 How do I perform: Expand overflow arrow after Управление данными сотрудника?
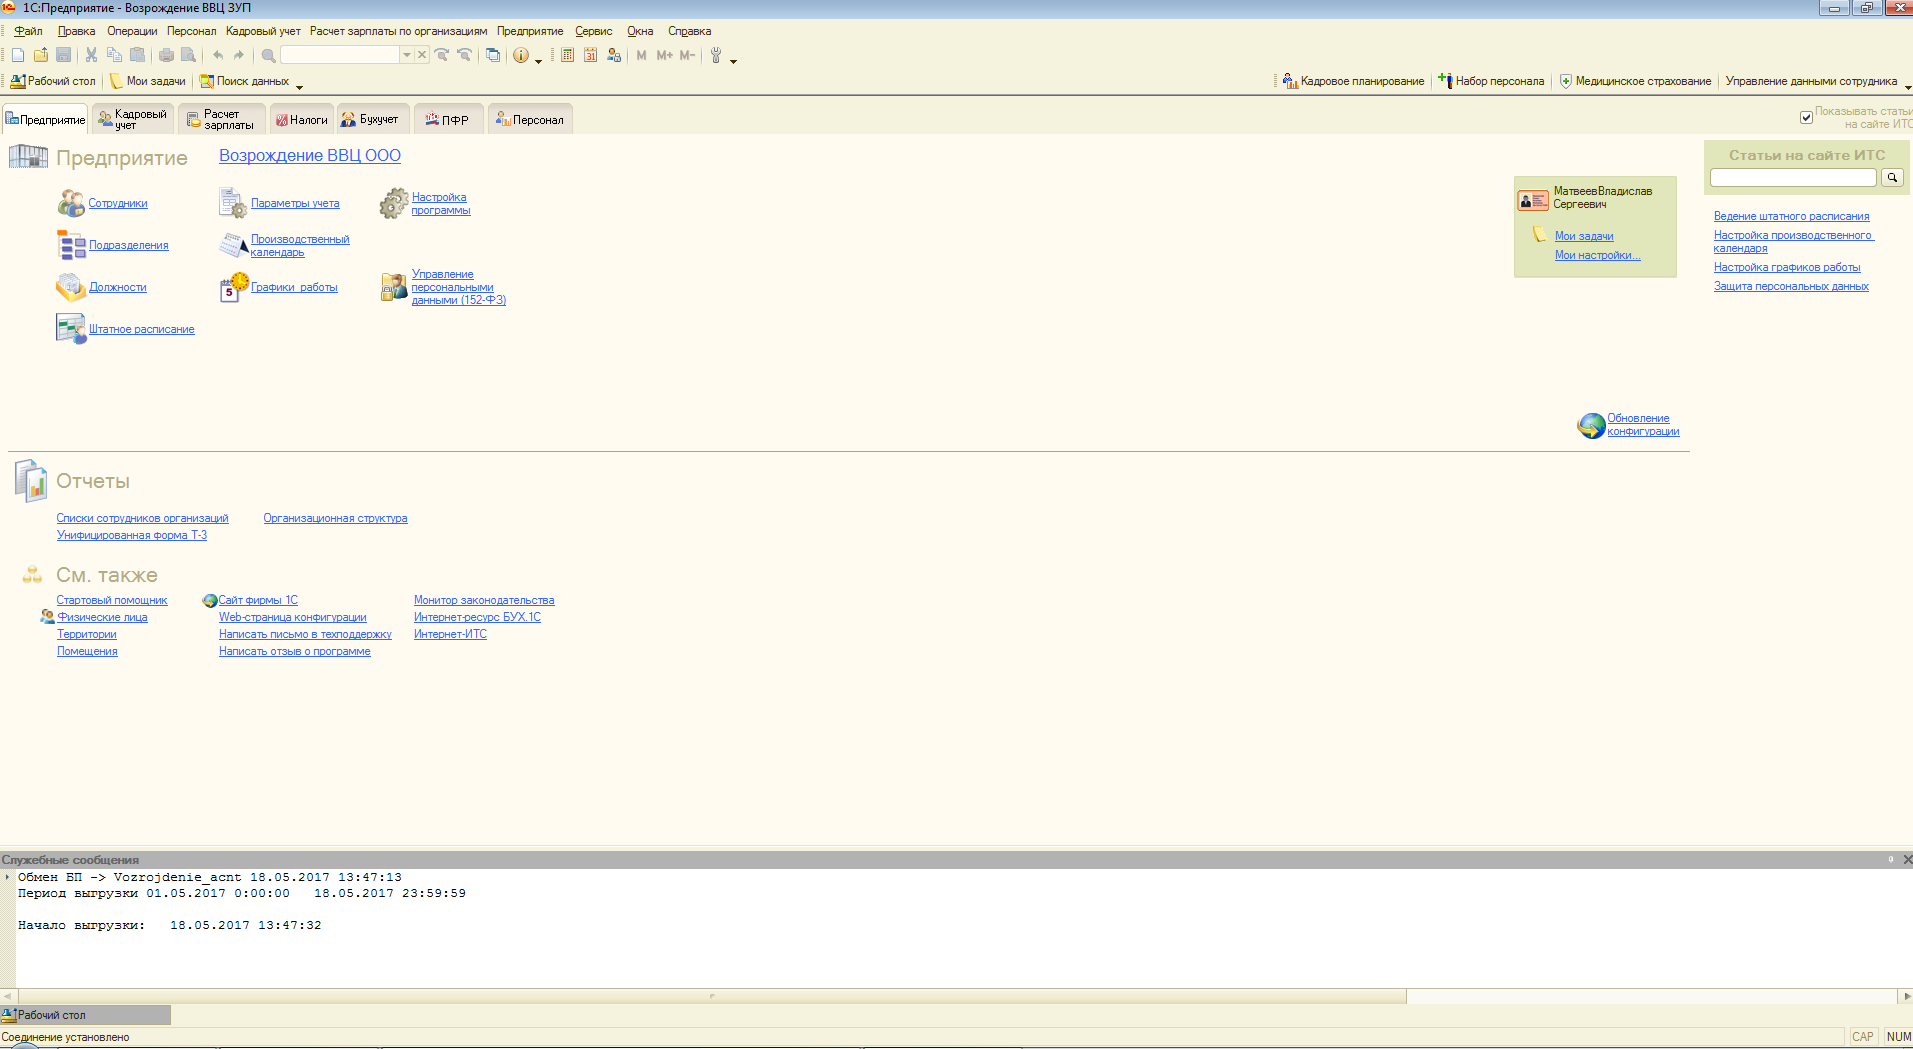(1908, 87)
